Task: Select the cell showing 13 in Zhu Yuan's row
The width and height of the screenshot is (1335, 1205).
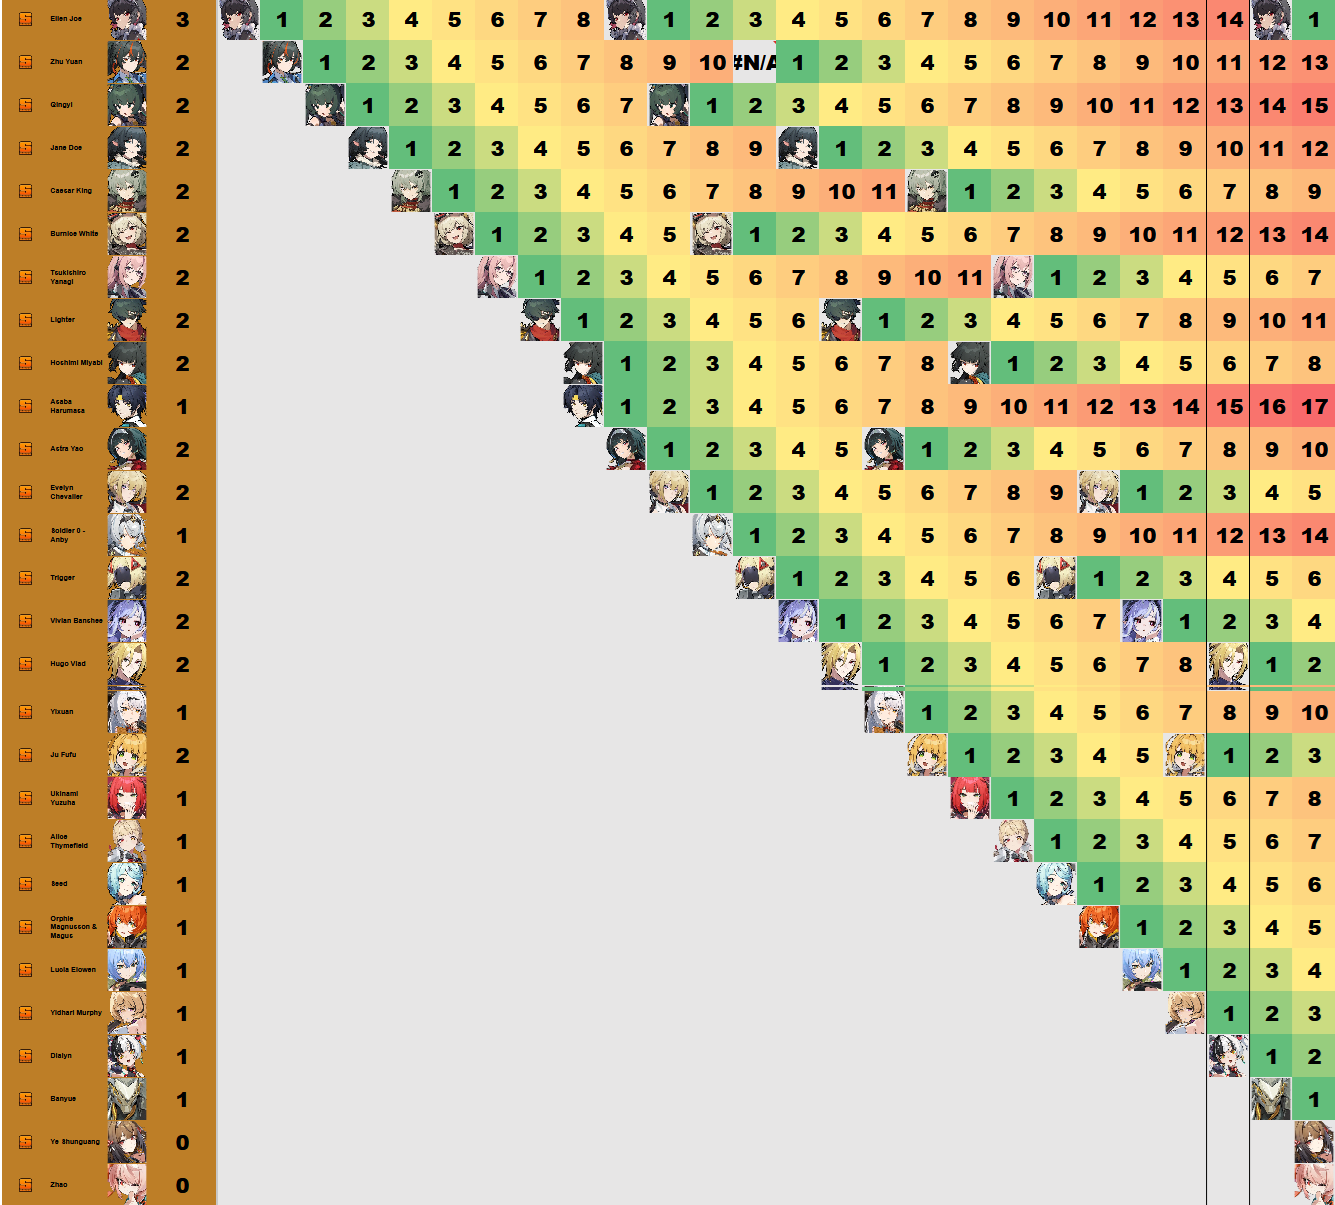Action: coord(1314,62)
